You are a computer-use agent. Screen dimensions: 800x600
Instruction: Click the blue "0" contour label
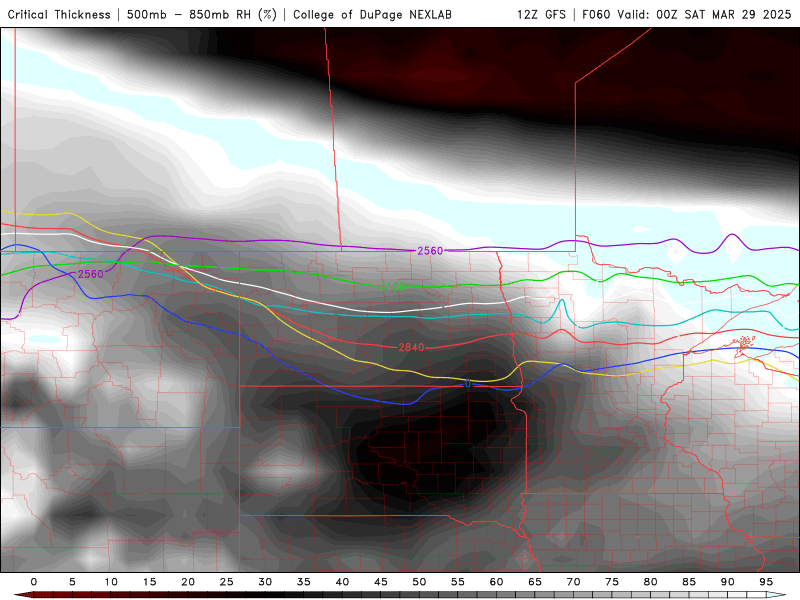tap(468, 384)
